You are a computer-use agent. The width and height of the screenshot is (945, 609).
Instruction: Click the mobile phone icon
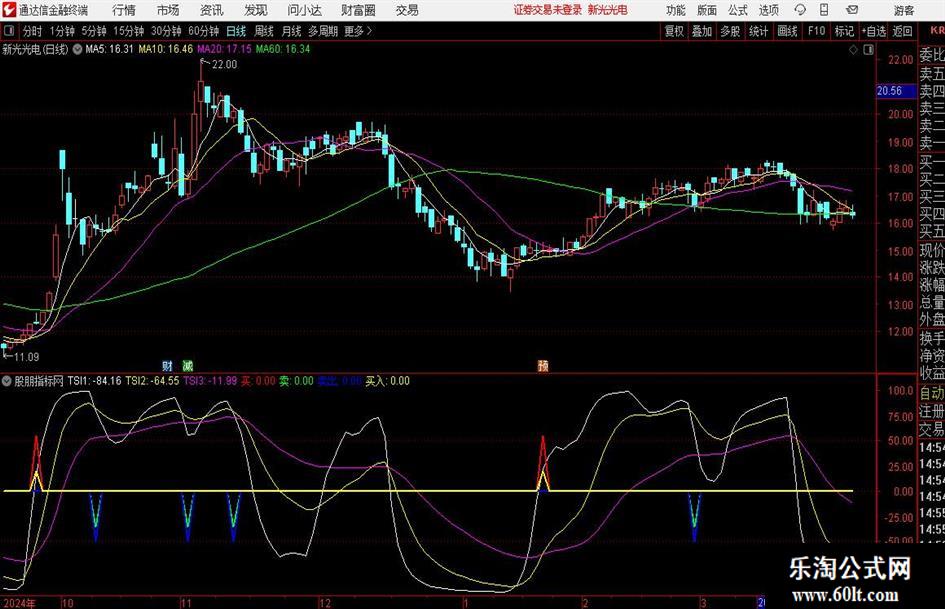(x=824, y=10)
